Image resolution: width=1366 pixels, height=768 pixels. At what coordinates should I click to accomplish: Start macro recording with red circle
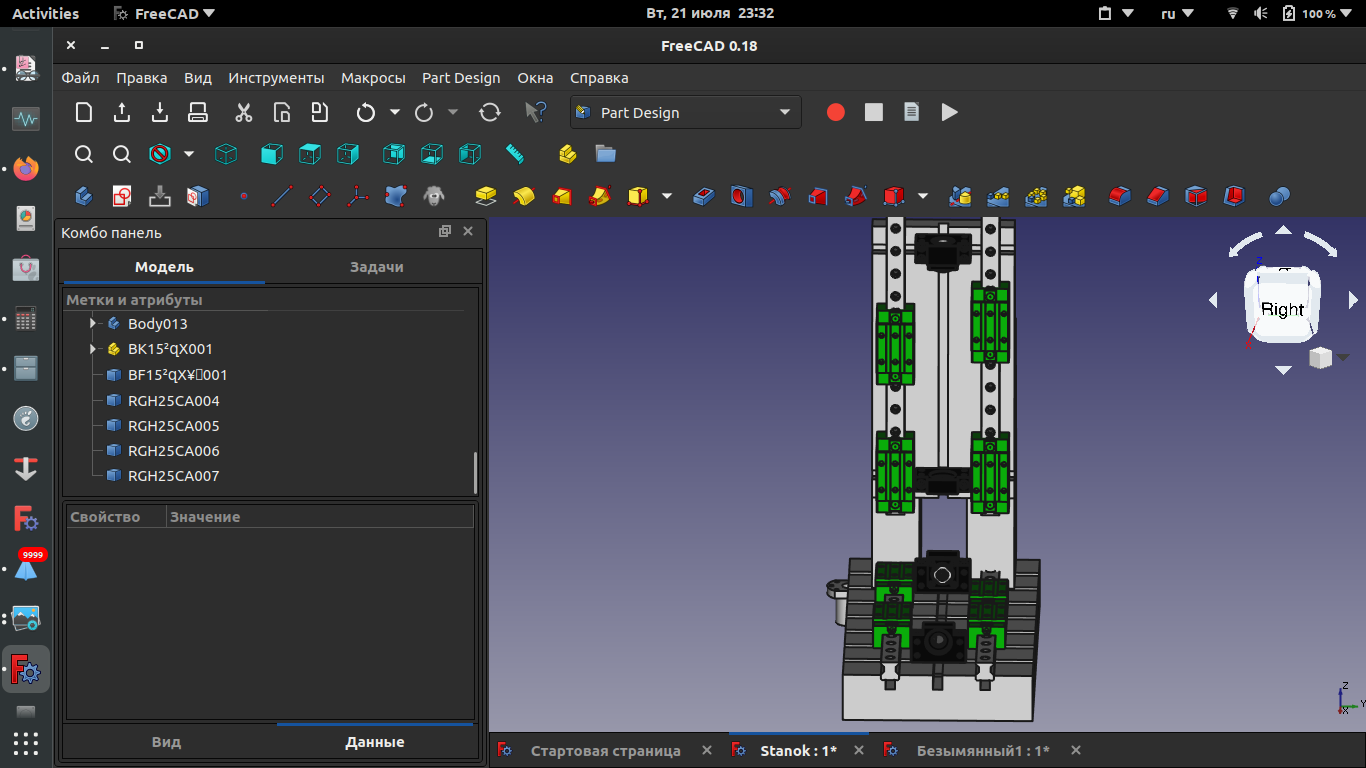coord(836,113)
